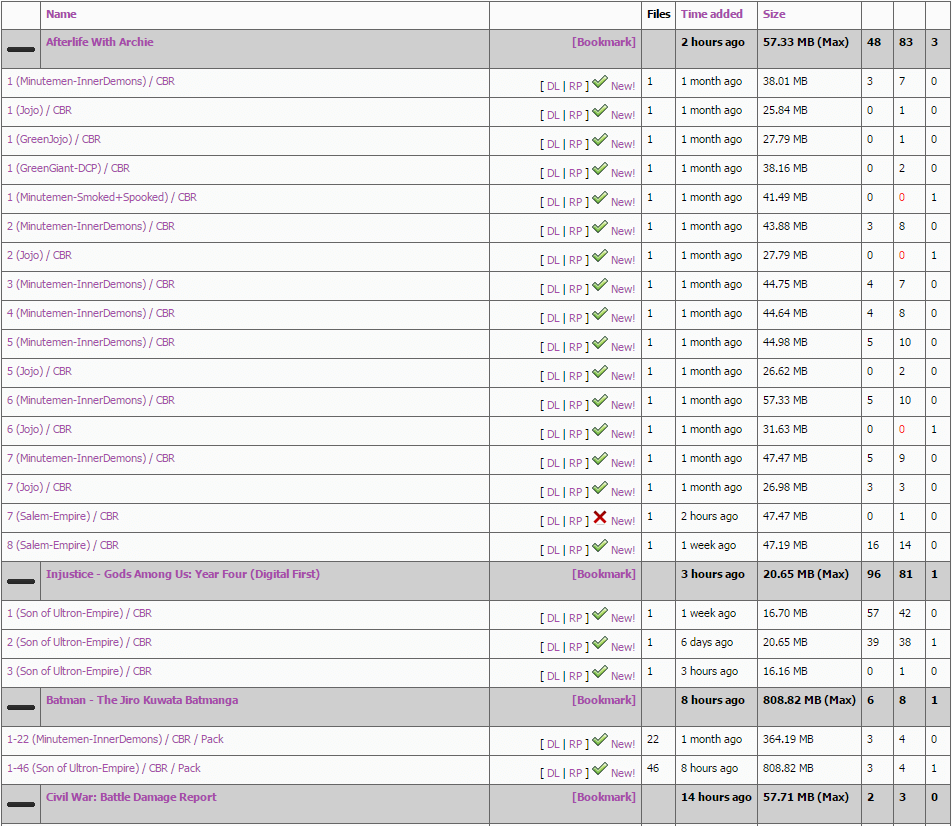952x826 pixels.
Task: Click green checkmark on 1-22 (Minutemen-InnerDemons) Pack row
Action: click(x=600, y=739)
